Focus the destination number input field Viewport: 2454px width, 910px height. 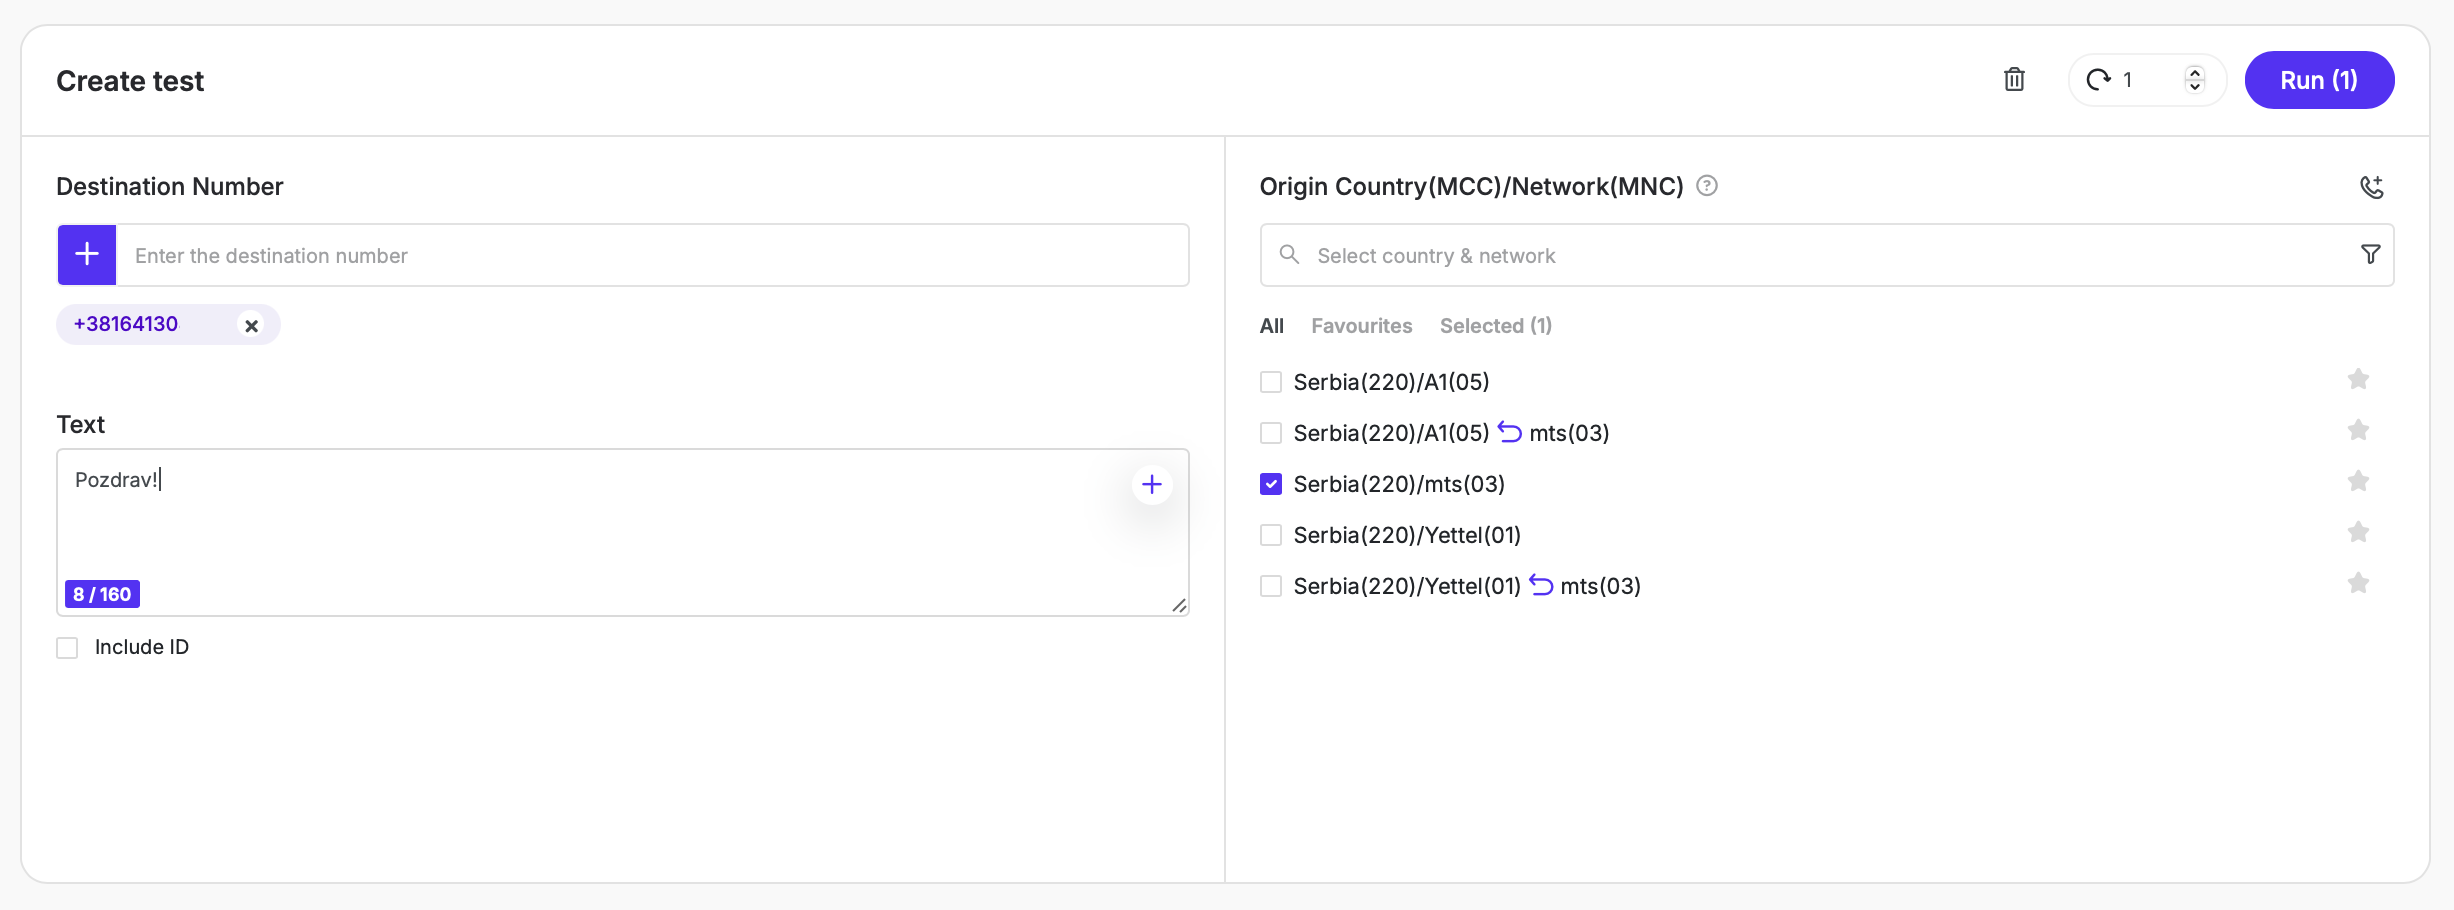point(650,256)
